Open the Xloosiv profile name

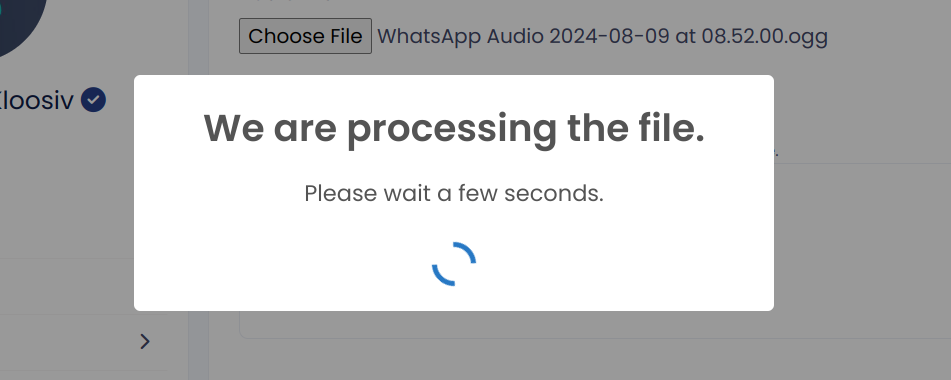pyautogui.click(x=36, y=100)
